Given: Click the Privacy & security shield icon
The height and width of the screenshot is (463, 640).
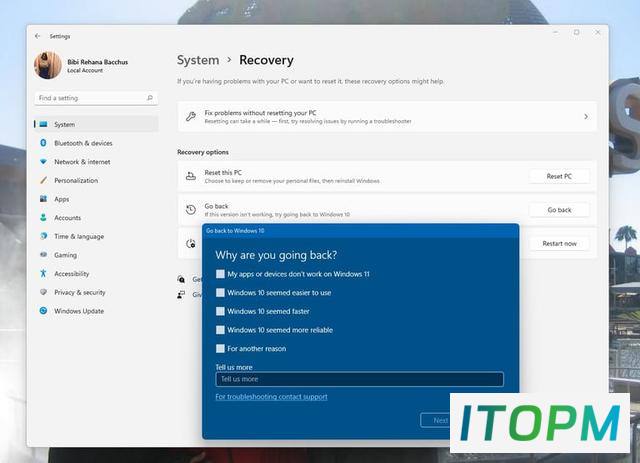Looking at the screenshot, I should [43, 292].
